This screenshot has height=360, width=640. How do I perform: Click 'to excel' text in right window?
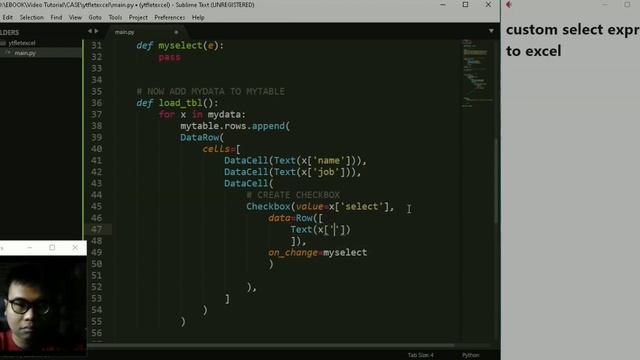click(533, 51)
